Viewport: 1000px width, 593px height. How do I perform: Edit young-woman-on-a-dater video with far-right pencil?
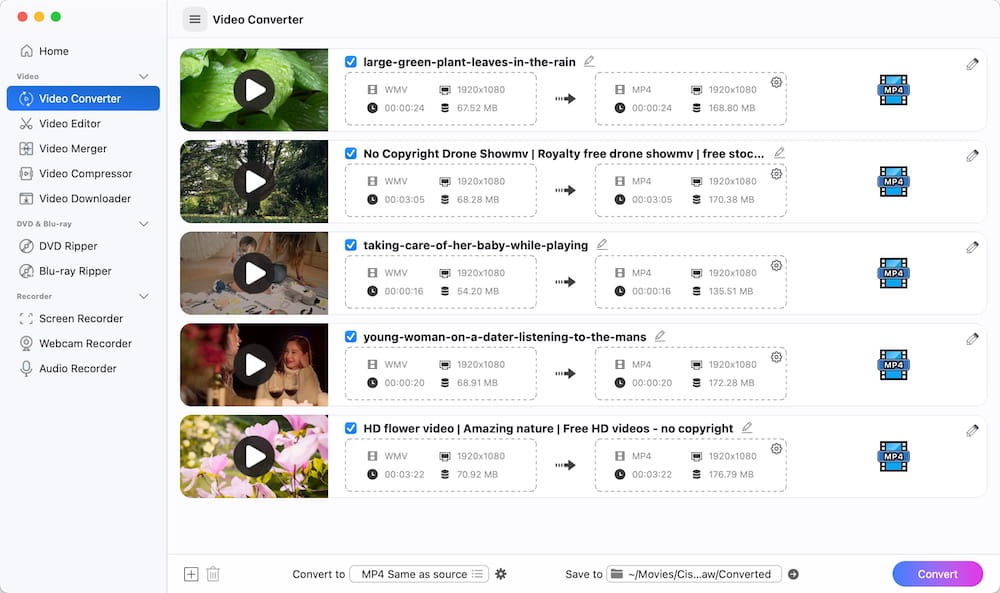972,339
